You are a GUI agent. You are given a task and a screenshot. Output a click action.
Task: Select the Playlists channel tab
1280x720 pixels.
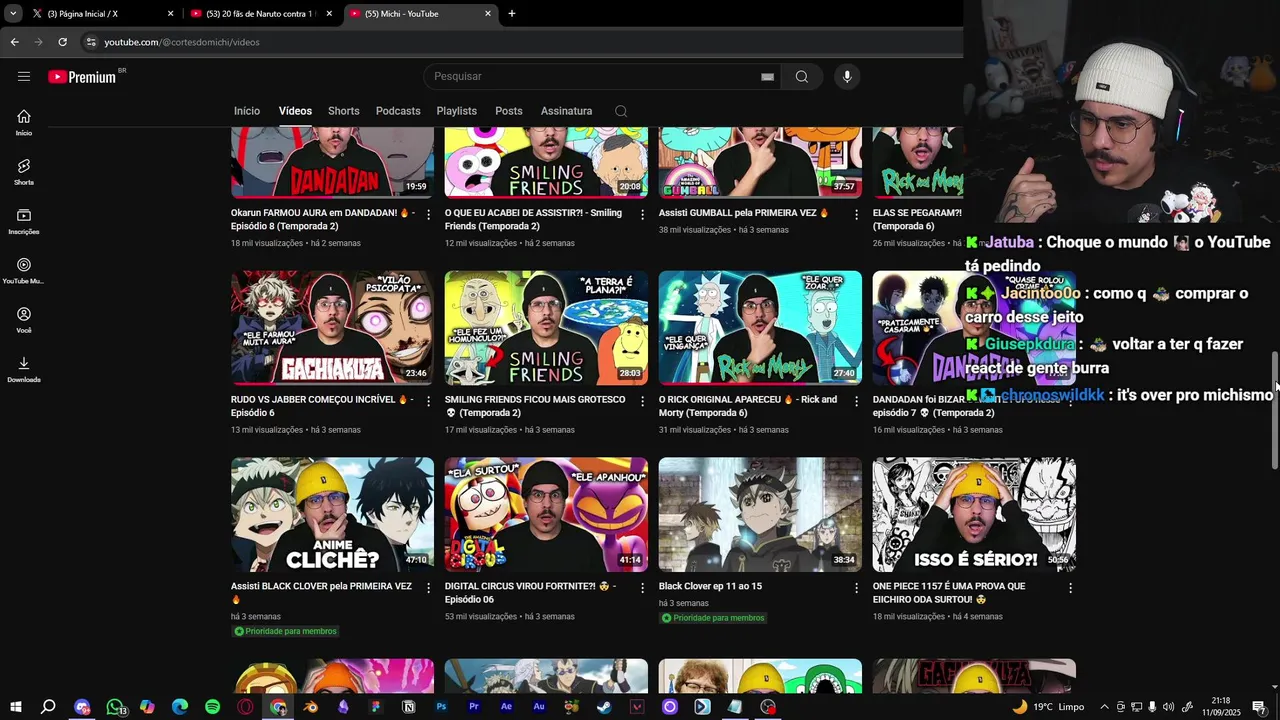[x=457, y=111]
